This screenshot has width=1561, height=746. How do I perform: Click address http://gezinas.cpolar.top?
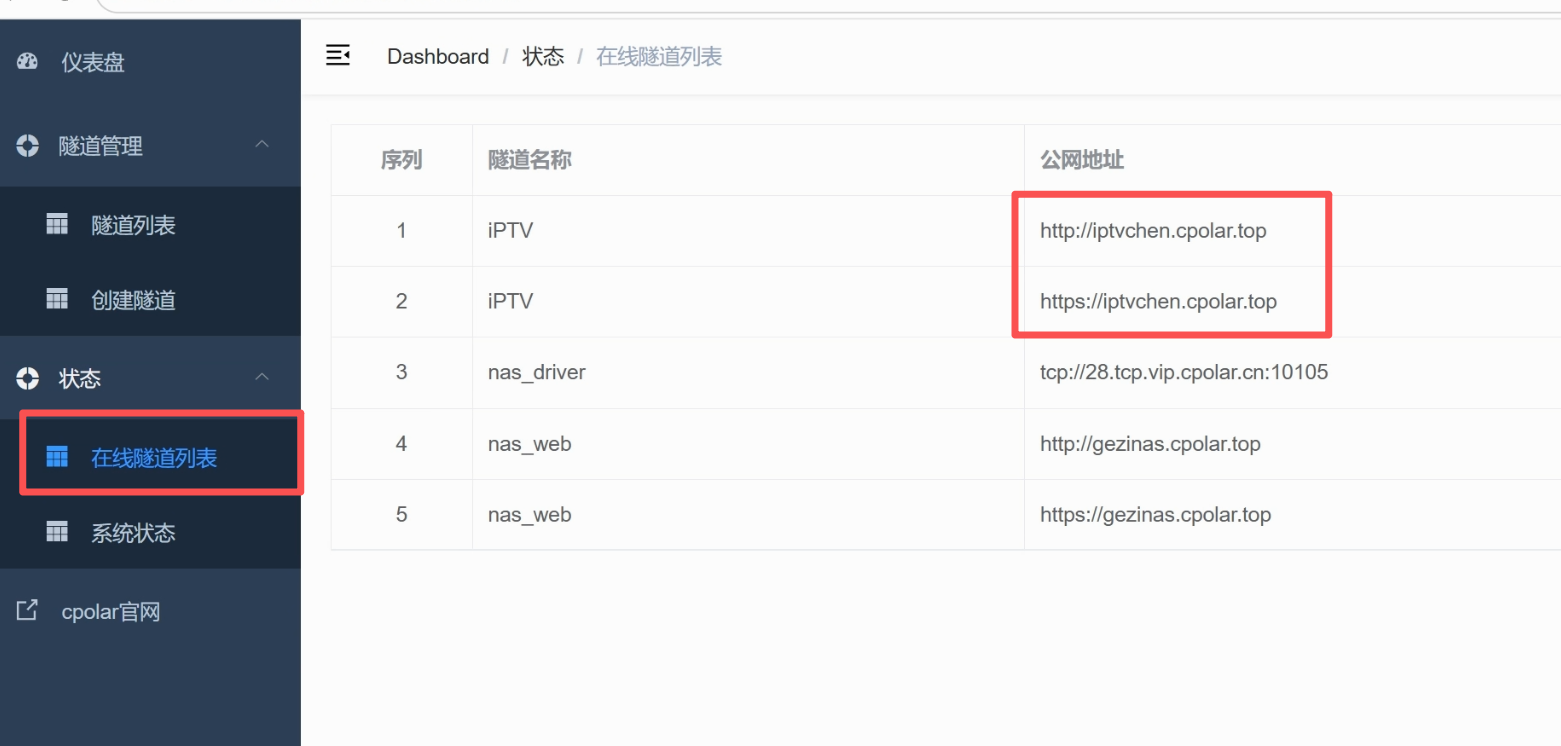tap(1150, 443)
